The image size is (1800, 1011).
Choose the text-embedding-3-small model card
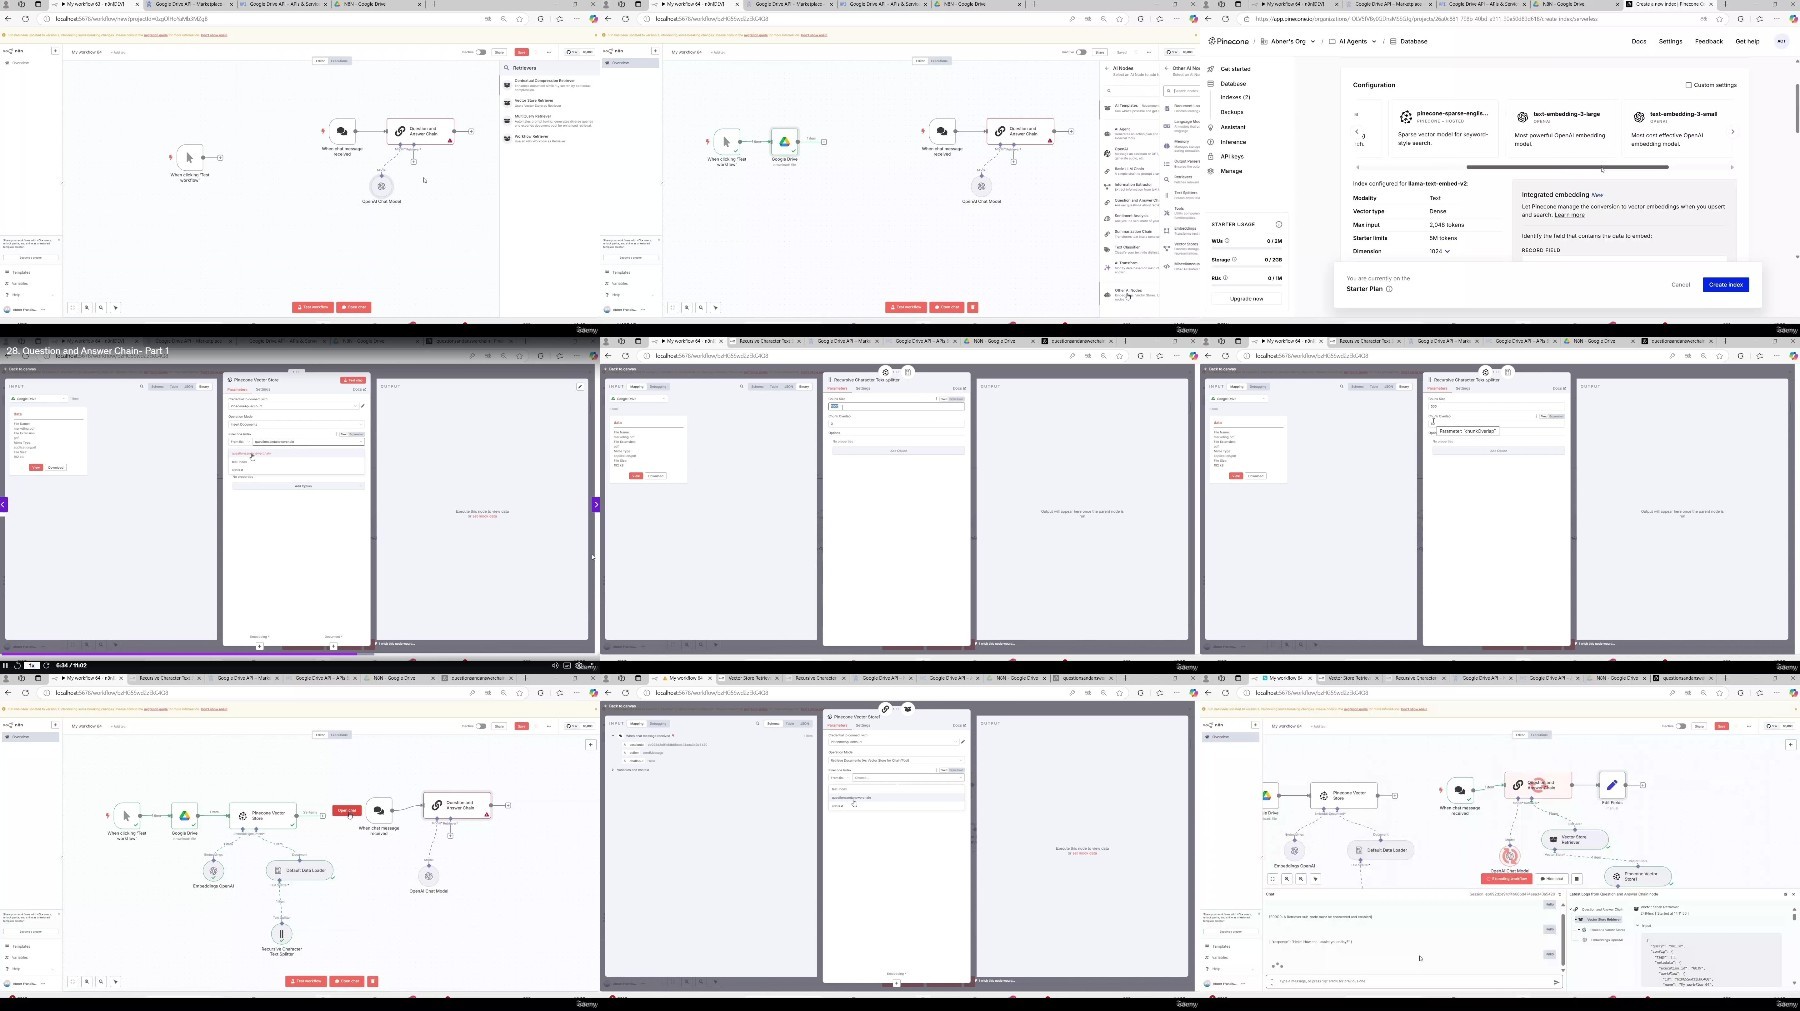tap(1677, 130)
